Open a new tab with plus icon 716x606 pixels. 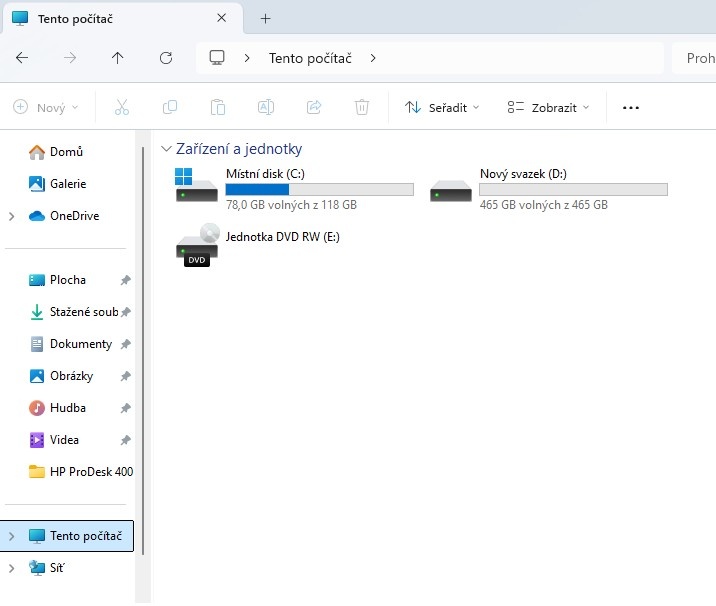265,19
